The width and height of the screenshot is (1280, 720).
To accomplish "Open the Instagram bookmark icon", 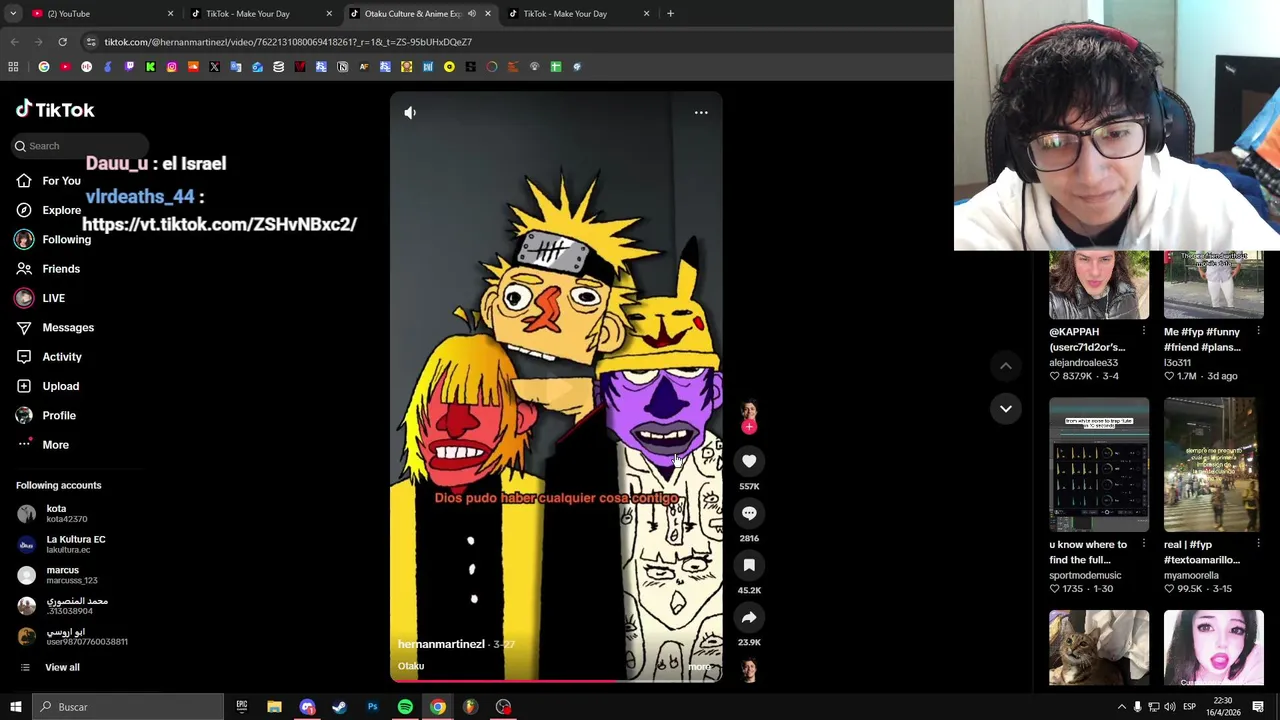I will (x=172, y=67).
